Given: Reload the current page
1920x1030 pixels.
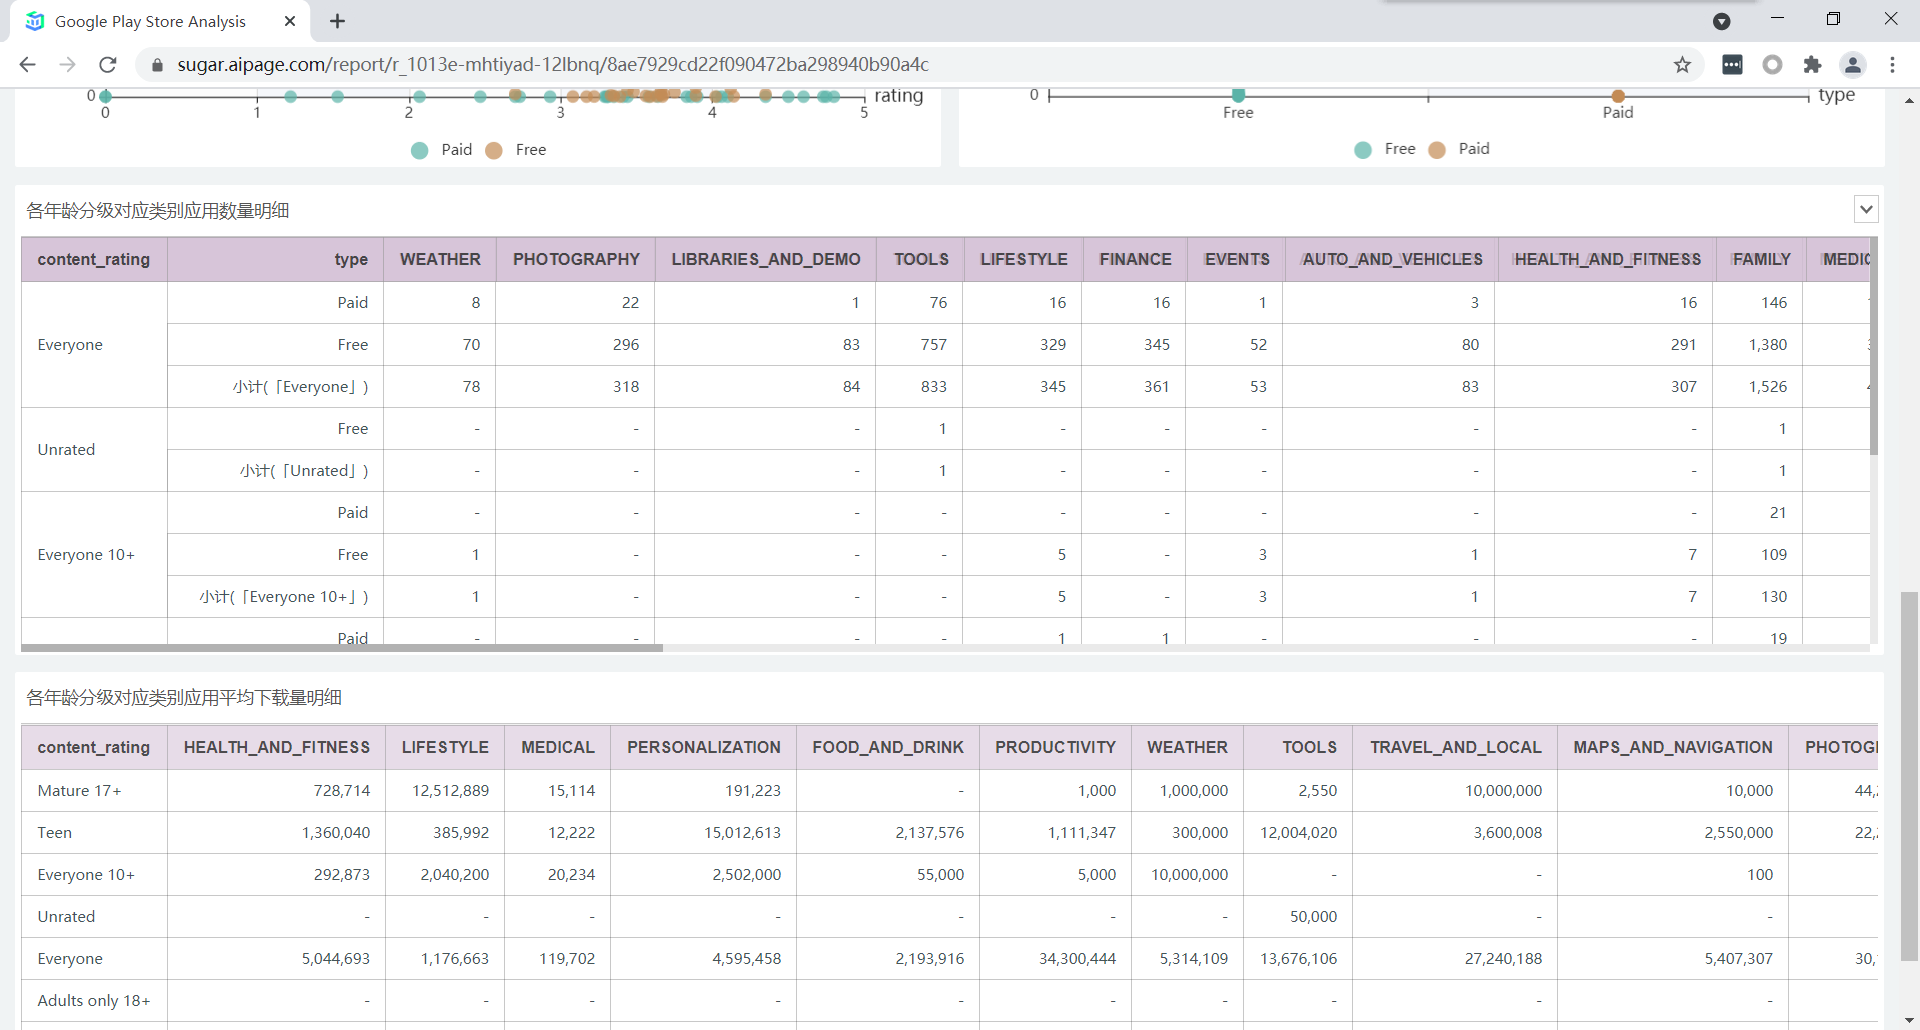Looking at the screenshot, I should click(108, 64).
